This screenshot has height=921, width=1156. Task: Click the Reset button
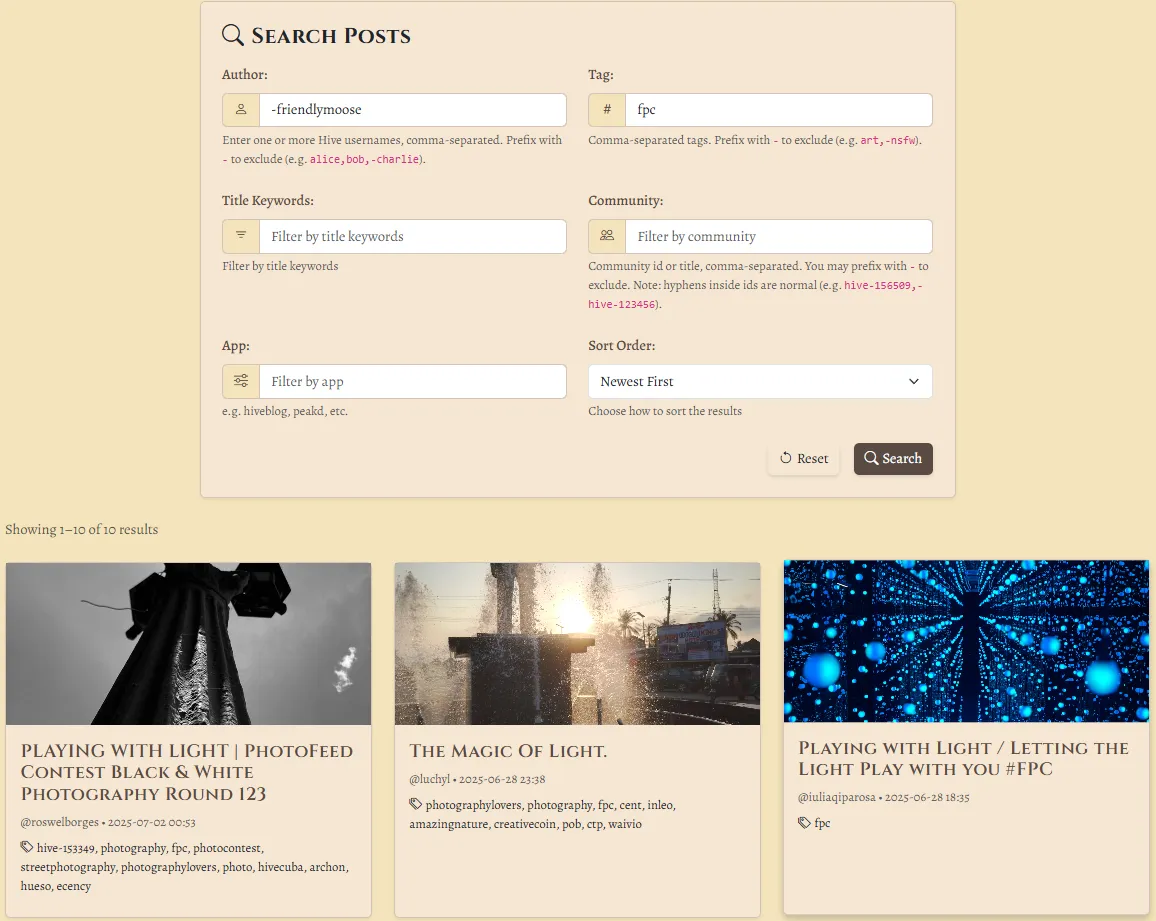click(x=804, y=459)
